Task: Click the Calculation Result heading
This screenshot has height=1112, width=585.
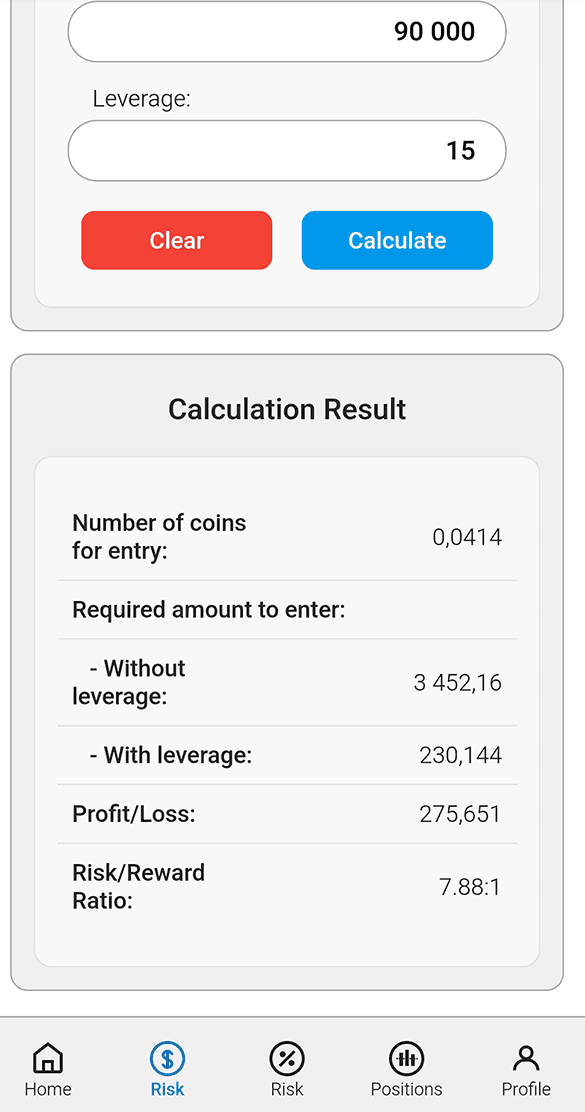Action: [x=286, y=409]
